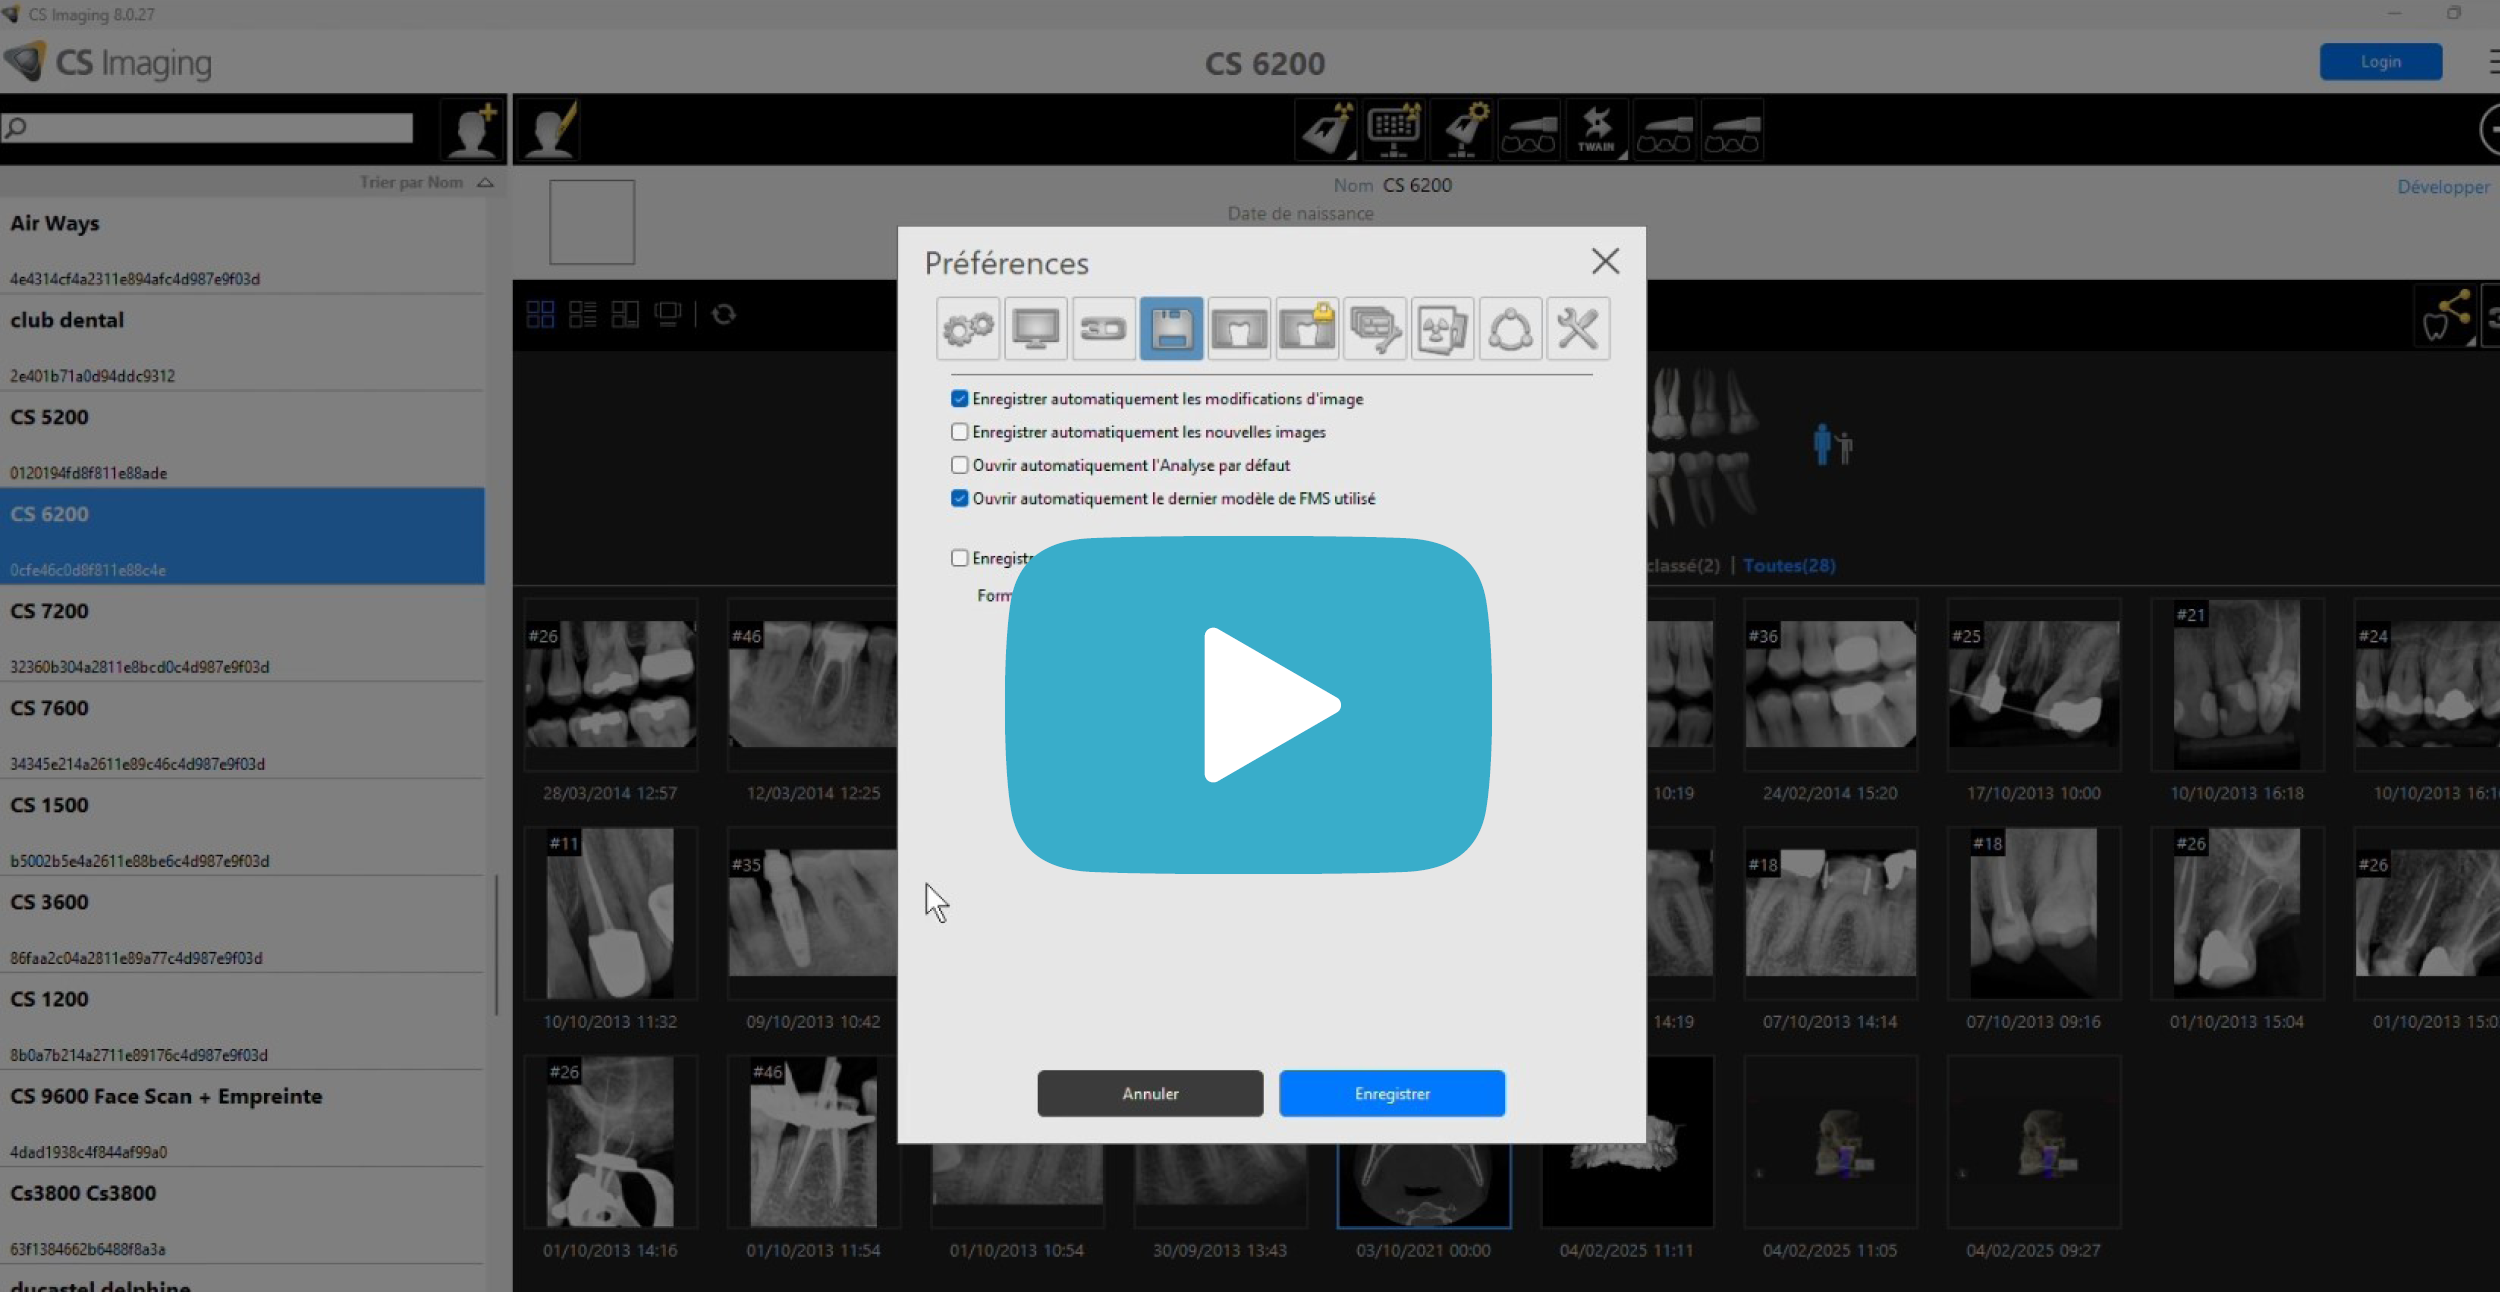
Task: Switch to mixed layout view icon
Action: point(625,314)
